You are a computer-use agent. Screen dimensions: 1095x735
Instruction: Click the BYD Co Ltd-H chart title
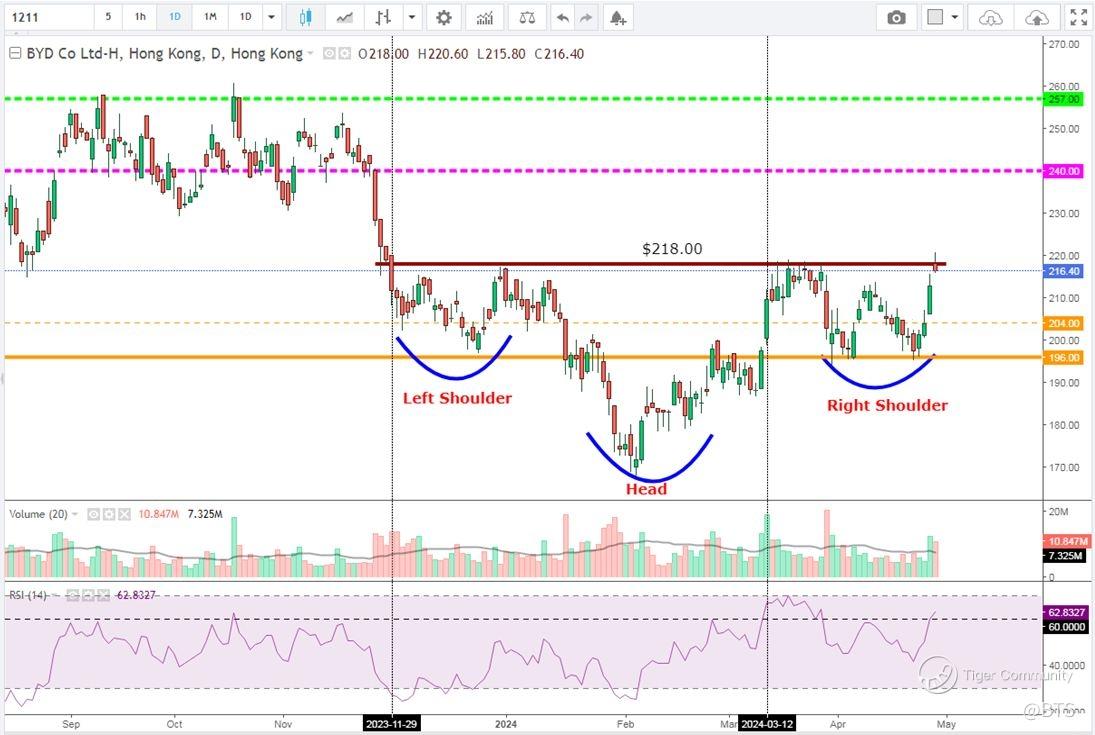click(165, 54)
